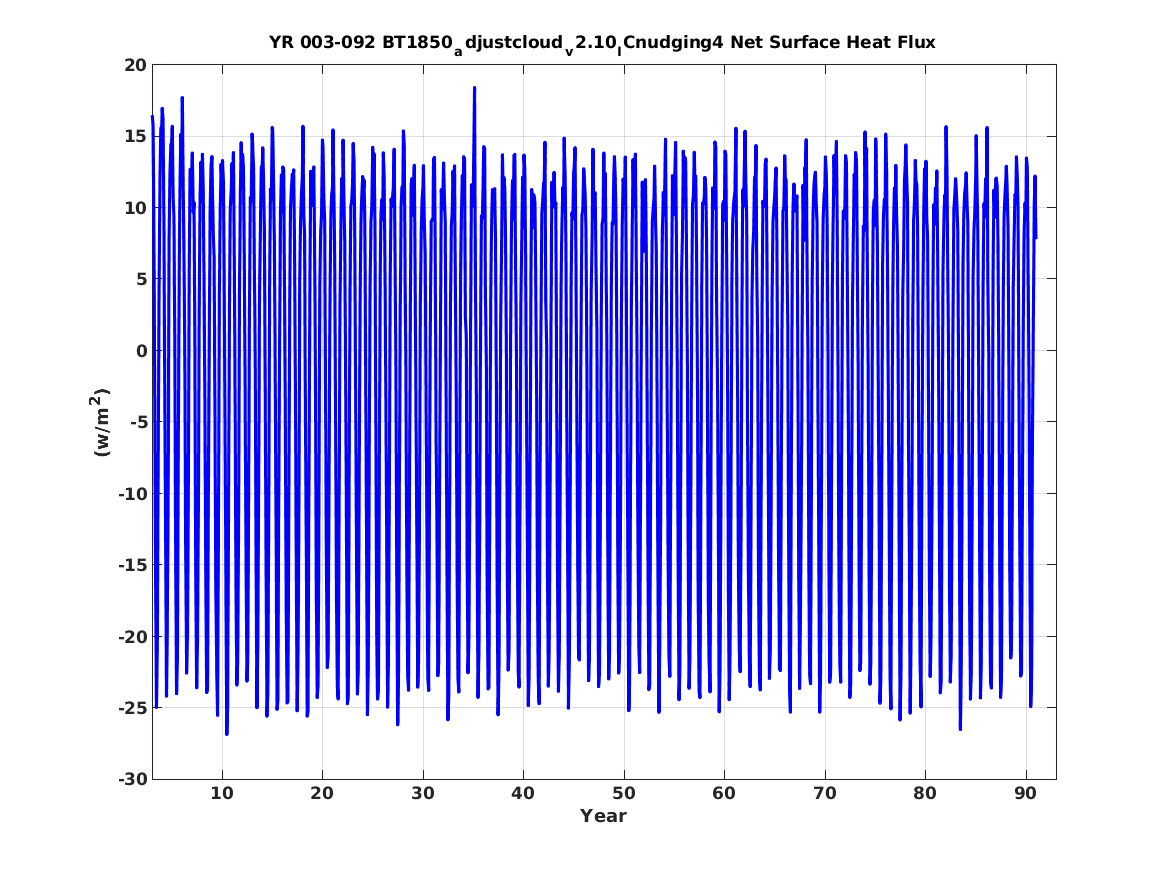Viewport: 1167px width, 875px height.
Task: Click y-axis tick label -15
Action: [x=133, y=565]
